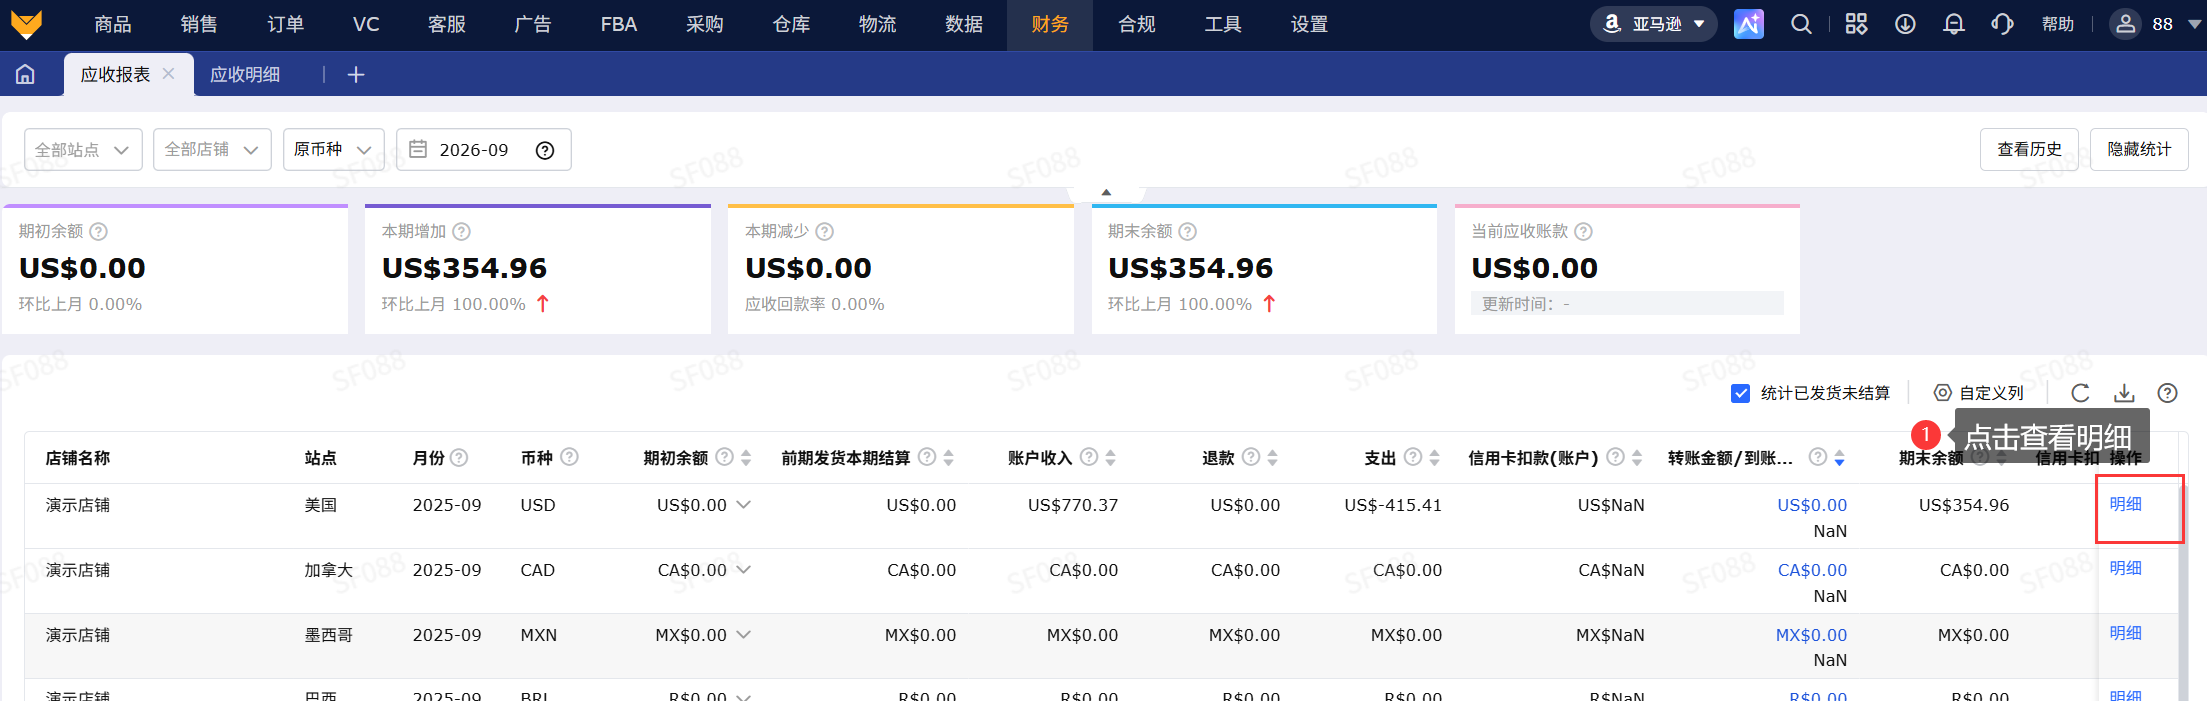Open 设置 menu

click(x=1309, y=24)
